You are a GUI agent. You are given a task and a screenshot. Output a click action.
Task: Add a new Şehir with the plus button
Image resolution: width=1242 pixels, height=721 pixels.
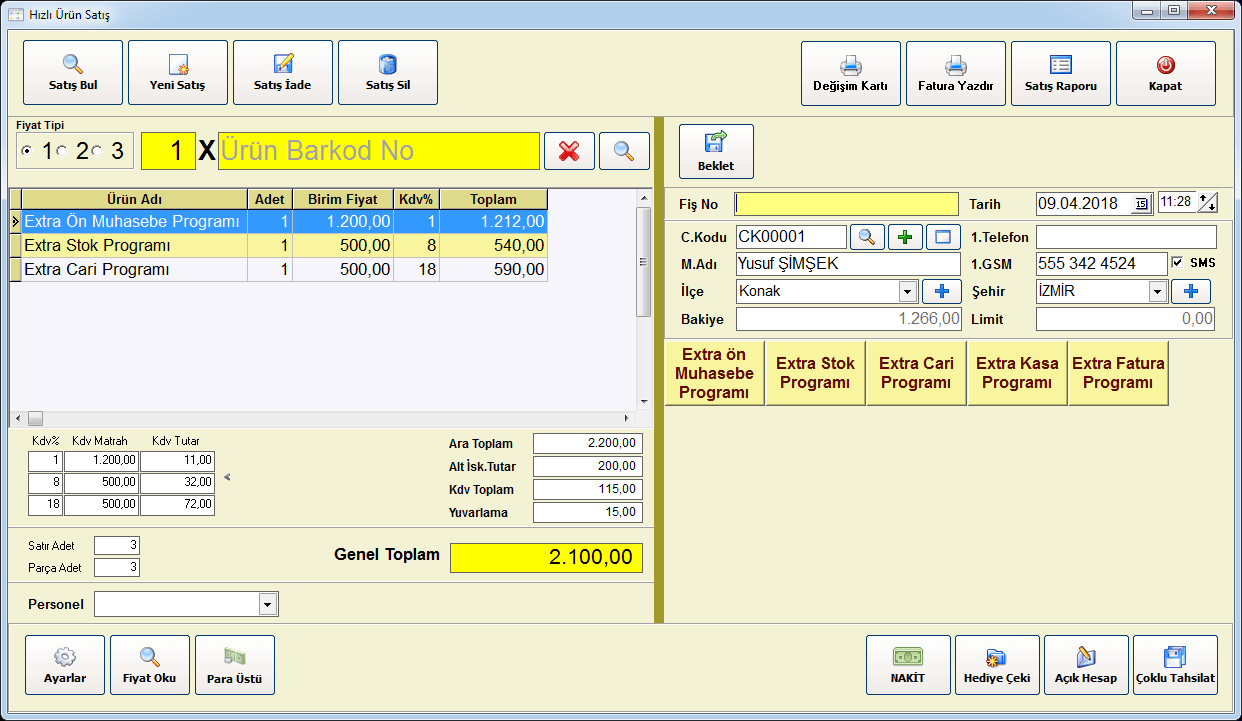[1191, 291]
